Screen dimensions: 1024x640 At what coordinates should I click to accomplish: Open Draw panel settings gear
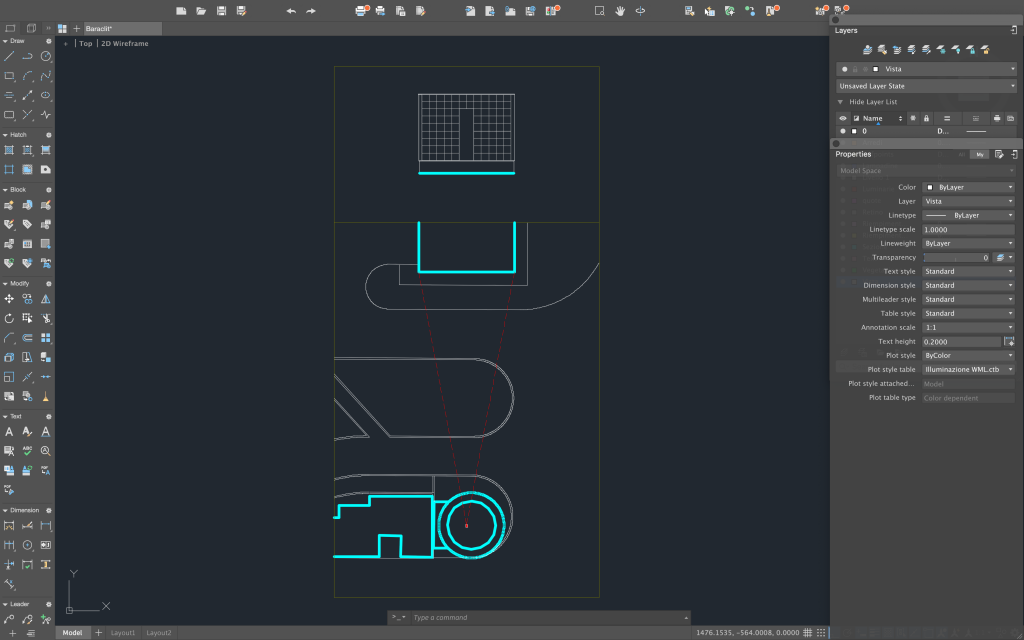(48, 41)
